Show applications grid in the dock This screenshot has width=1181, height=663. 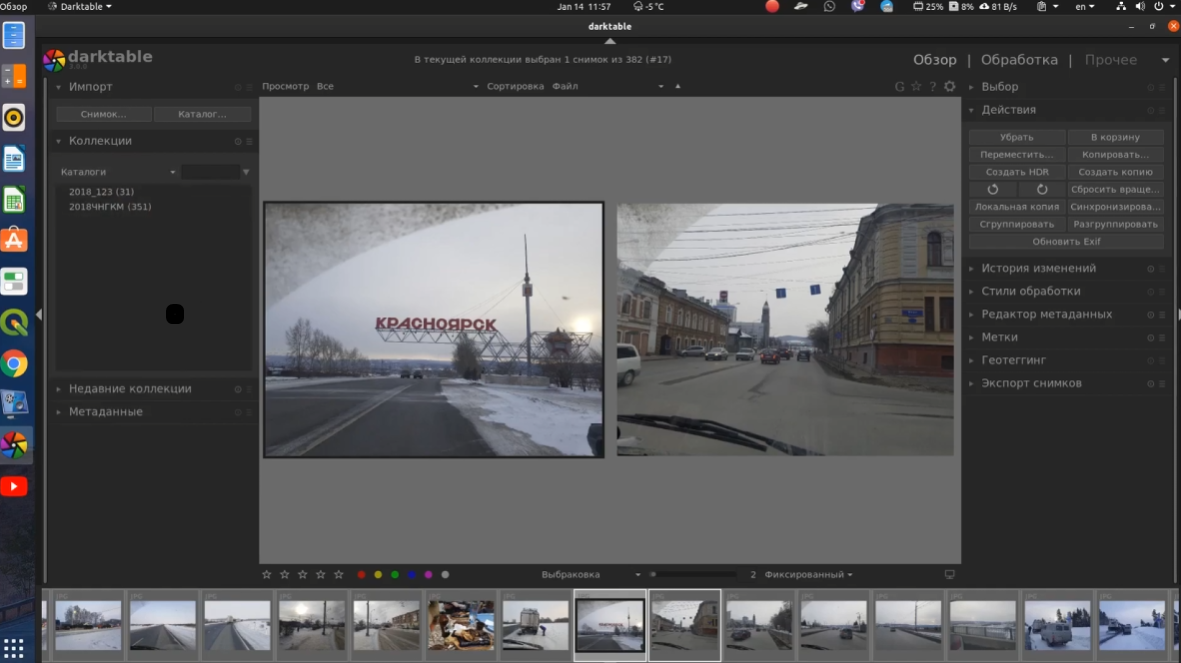[14, 647]
